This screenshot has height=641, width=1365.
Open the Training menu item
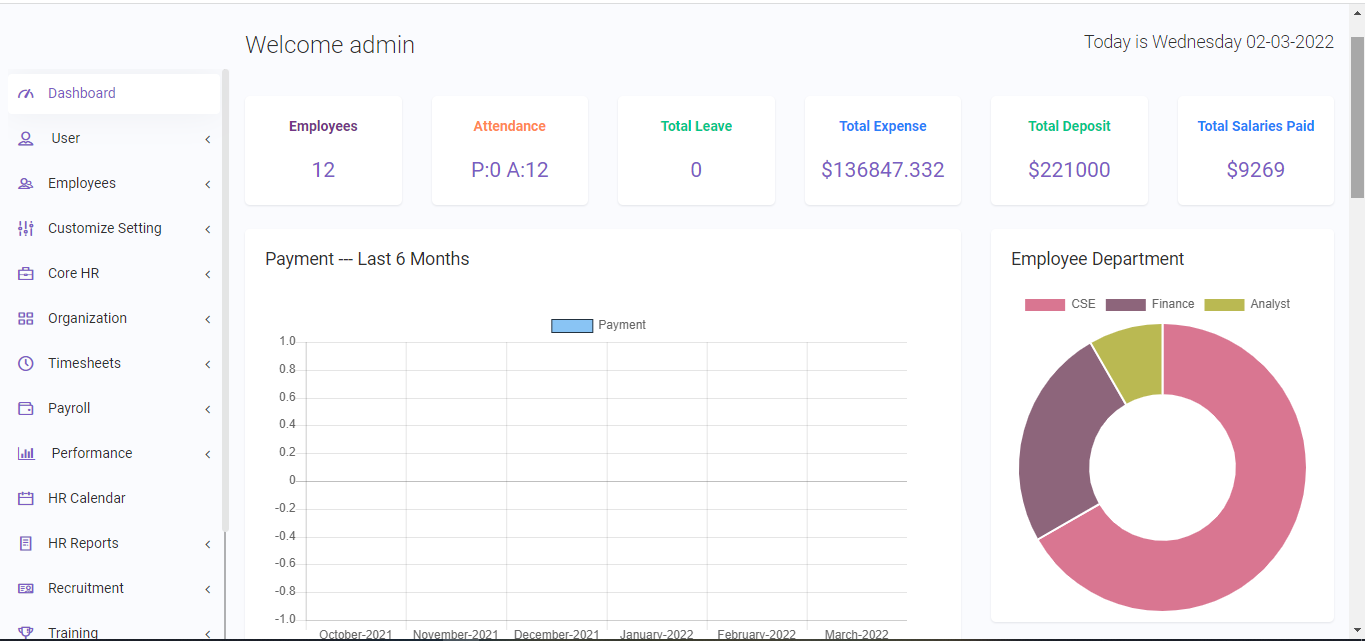(73, 632)
